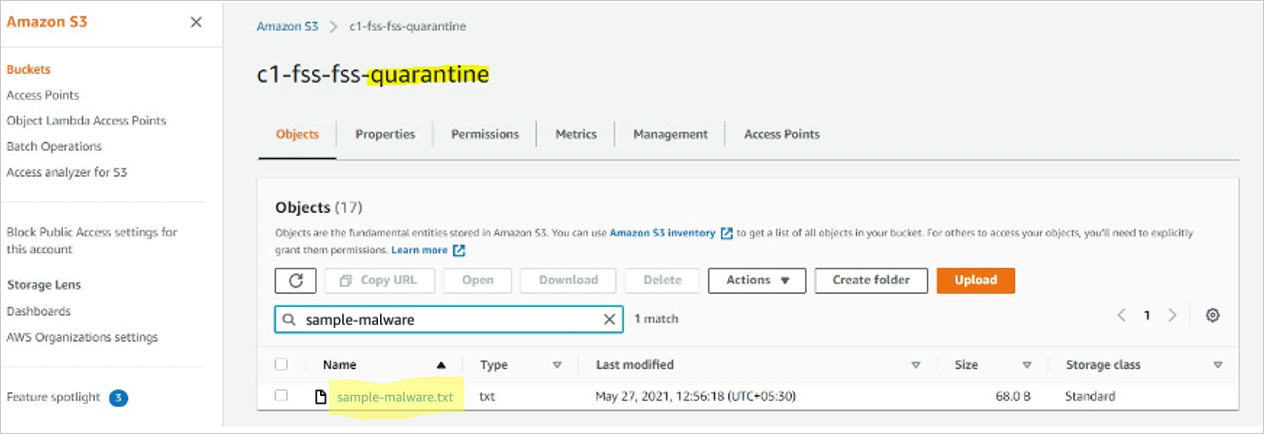Click the Amazon S3 sidebar title
The width and height of the screenshot is (1264, 434).
pyautogui.click(x=47, y=21)
